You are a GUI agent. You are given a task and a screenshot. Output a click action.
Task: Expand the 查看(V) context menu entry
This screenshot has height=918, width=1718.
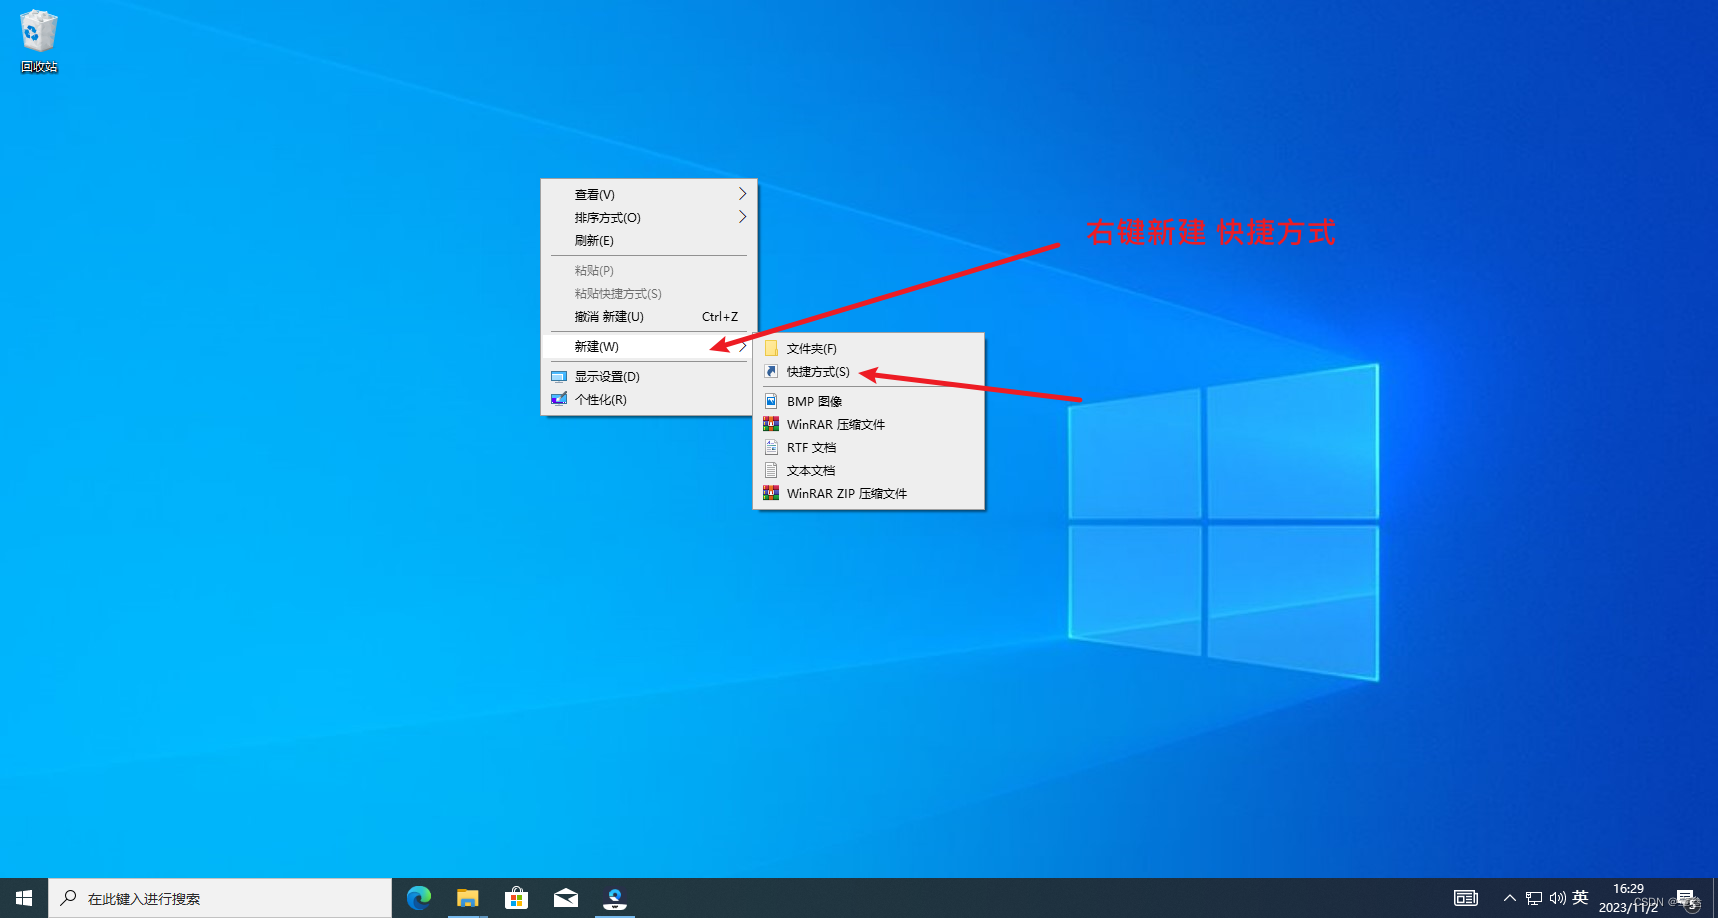point(649,194)
